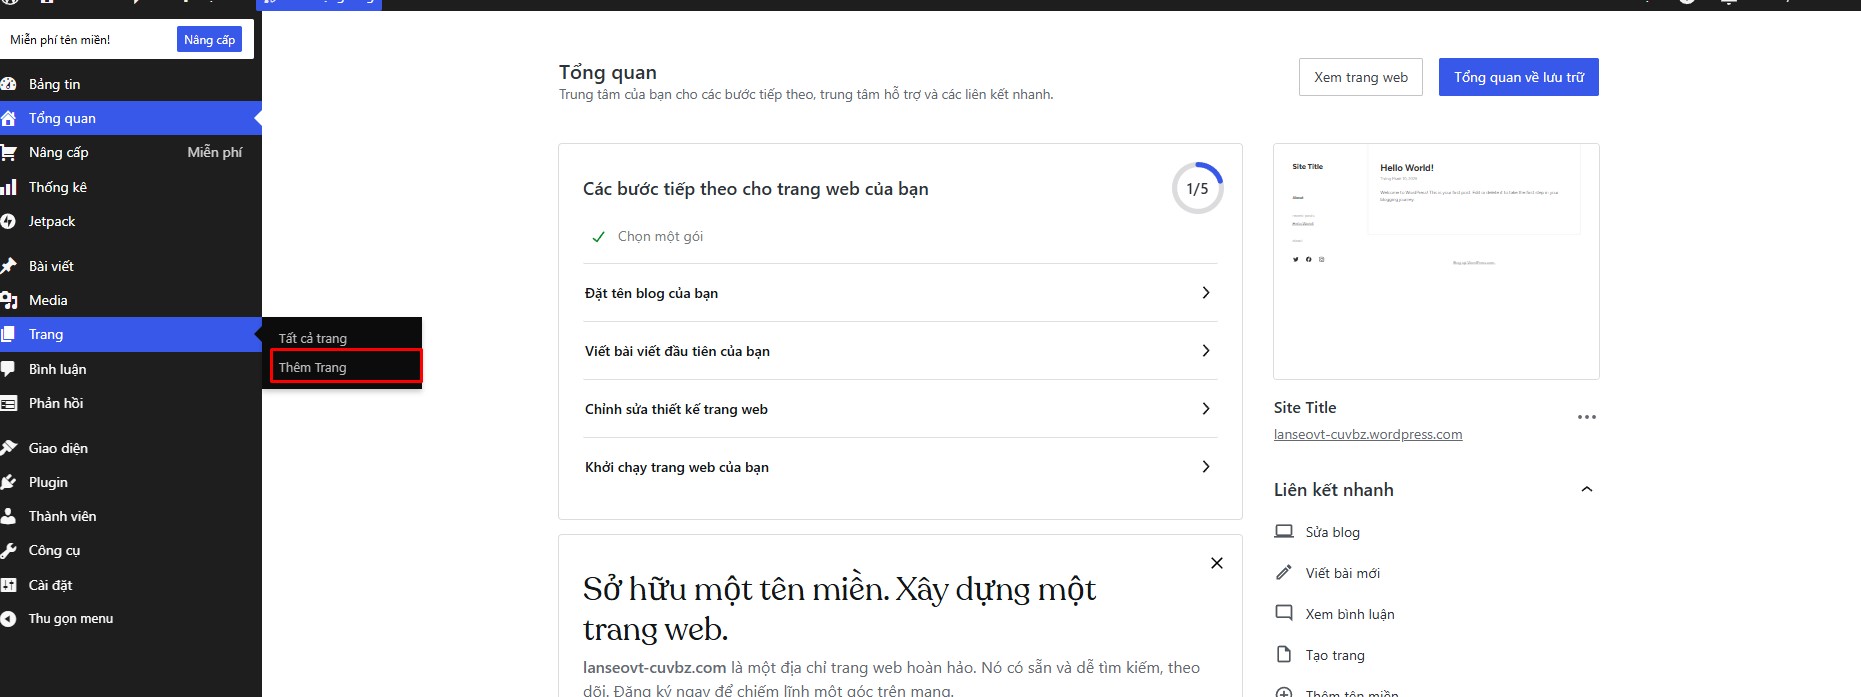
Task: Click the Miễn phí label beside Nâng cấp
Action: (214, 152)
